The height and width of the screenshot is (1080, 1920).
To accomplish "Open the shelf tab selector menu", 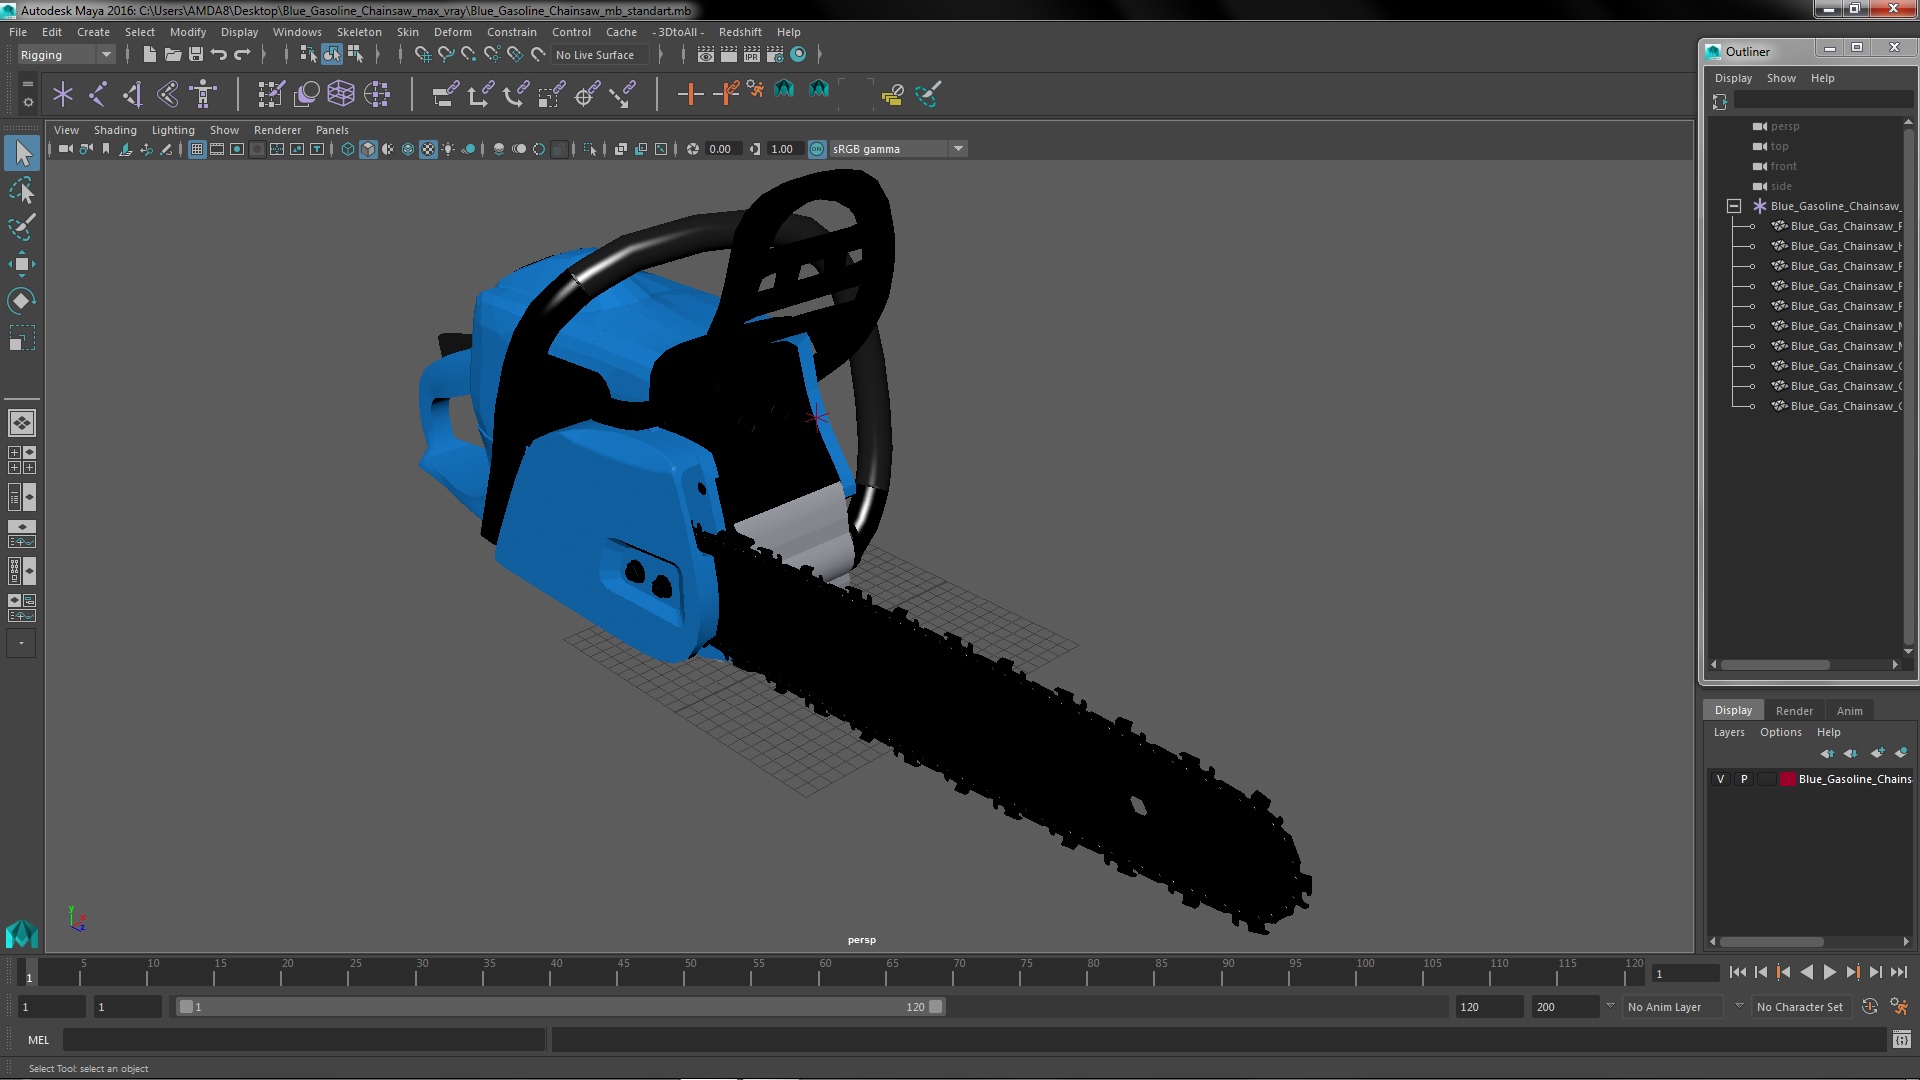I will coord(28,83).
